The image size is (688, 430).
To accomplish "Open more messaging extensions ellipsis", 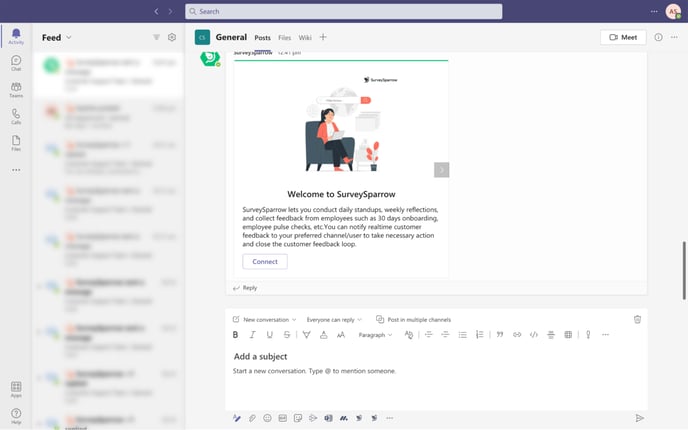I will (390, 418).
